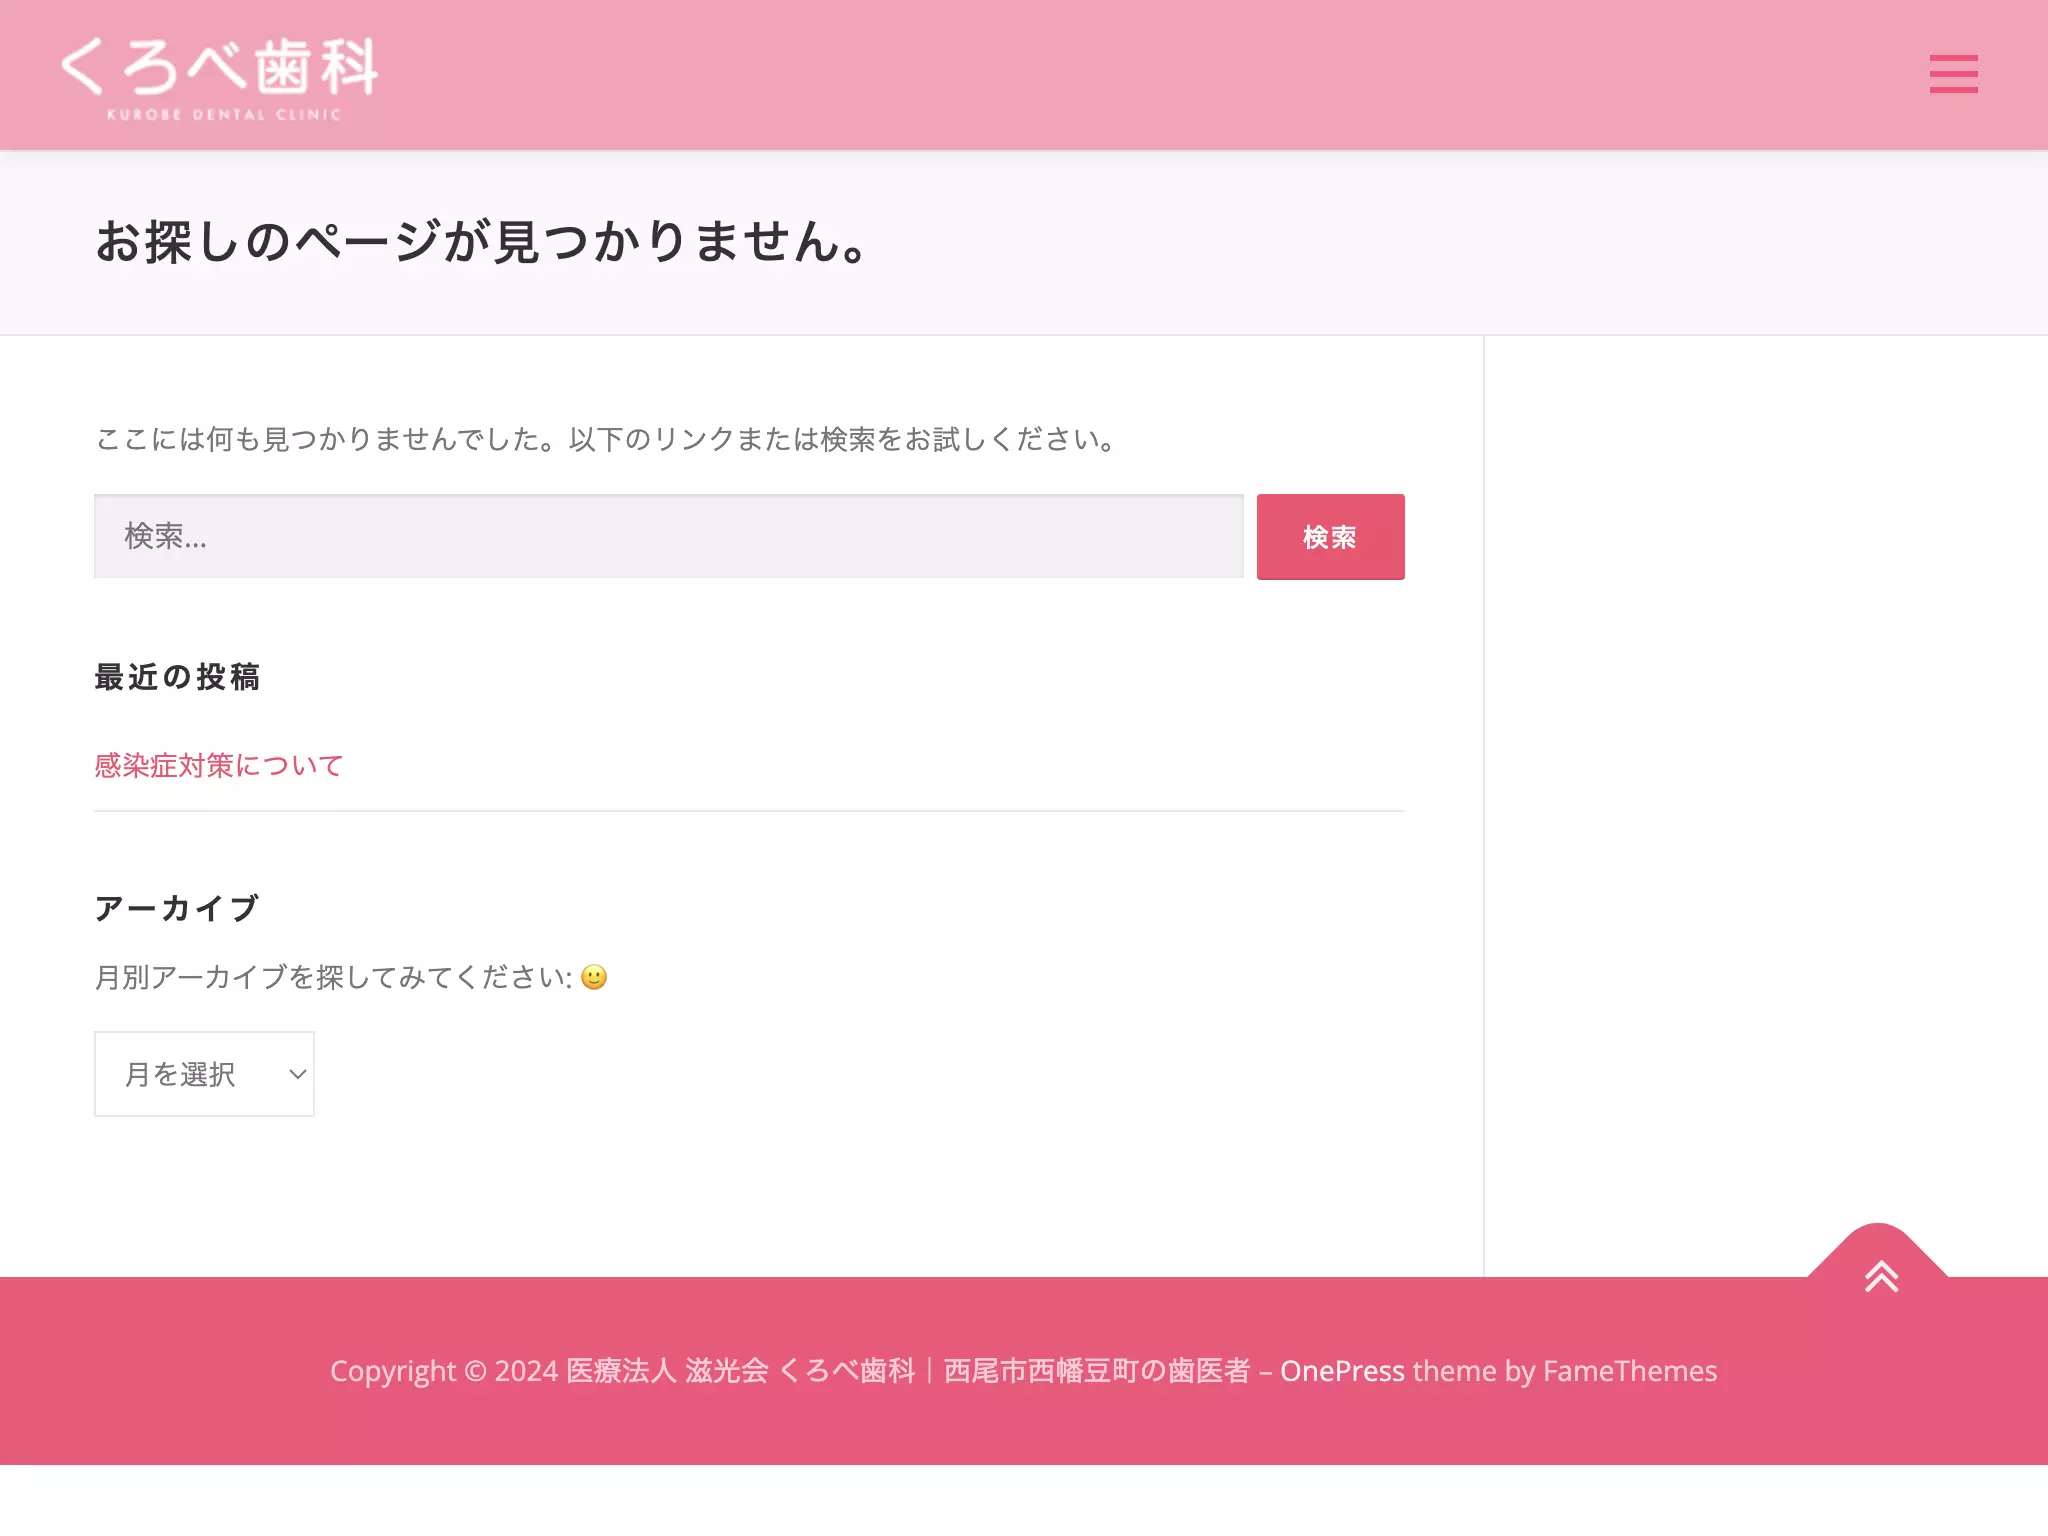2048x1536 pixels.
Task: Focus the 検索... search input field
Action: (x=669, y=536)
